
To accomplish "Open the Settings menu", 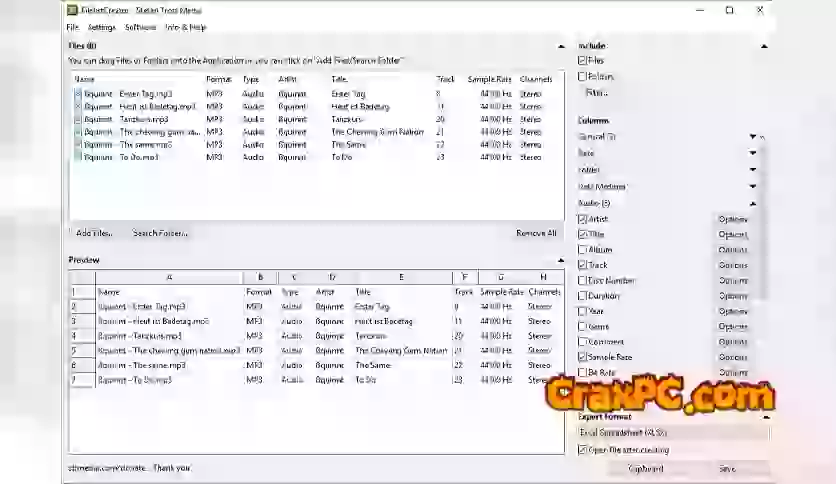I will pos(101,27).
